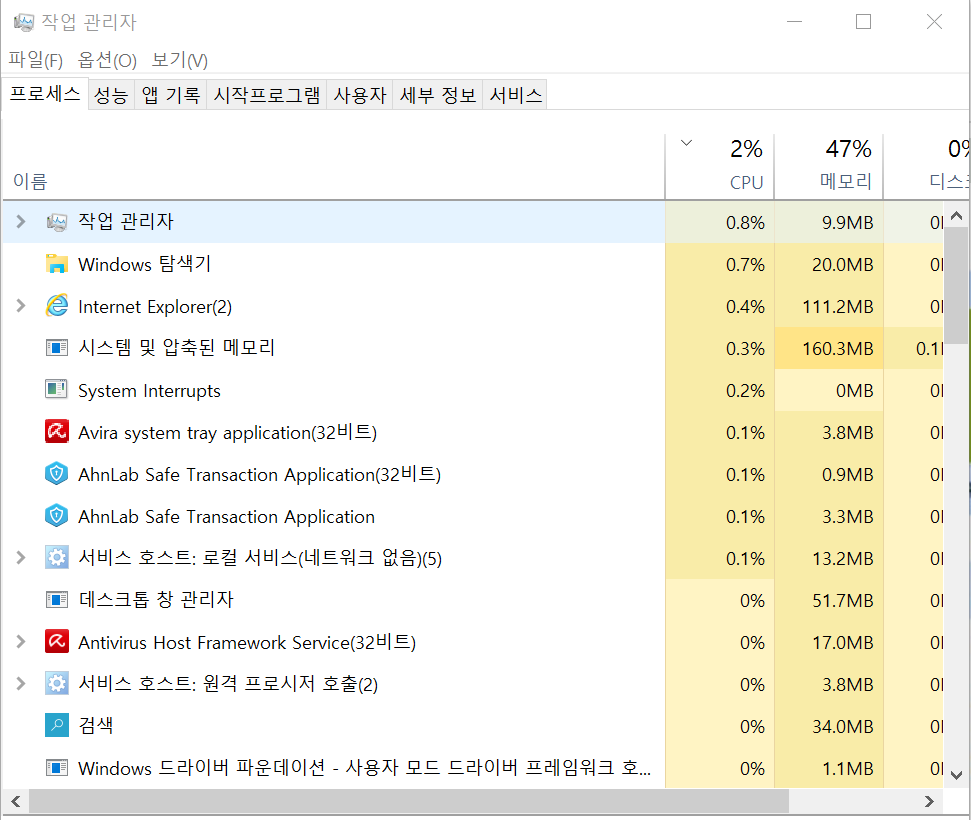Click the System Interrupts process icon
Screen dimensions: 971x820
point(57,390)
